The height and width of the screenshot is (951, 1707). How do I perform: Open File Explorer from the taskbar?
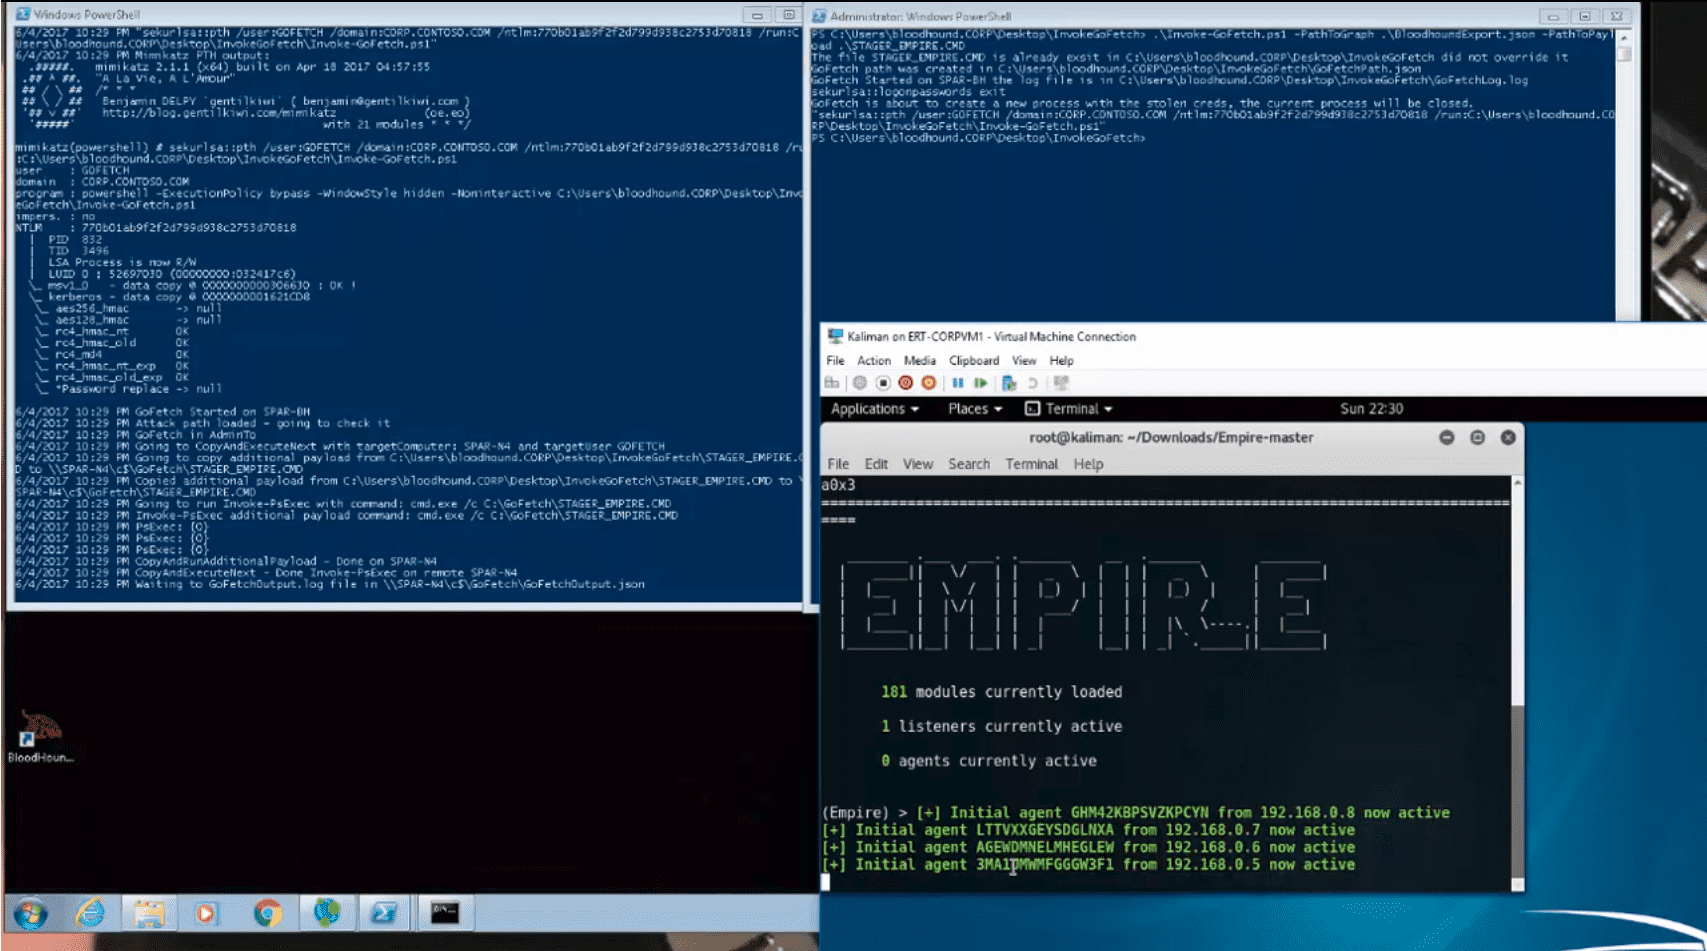click(149, 913)
